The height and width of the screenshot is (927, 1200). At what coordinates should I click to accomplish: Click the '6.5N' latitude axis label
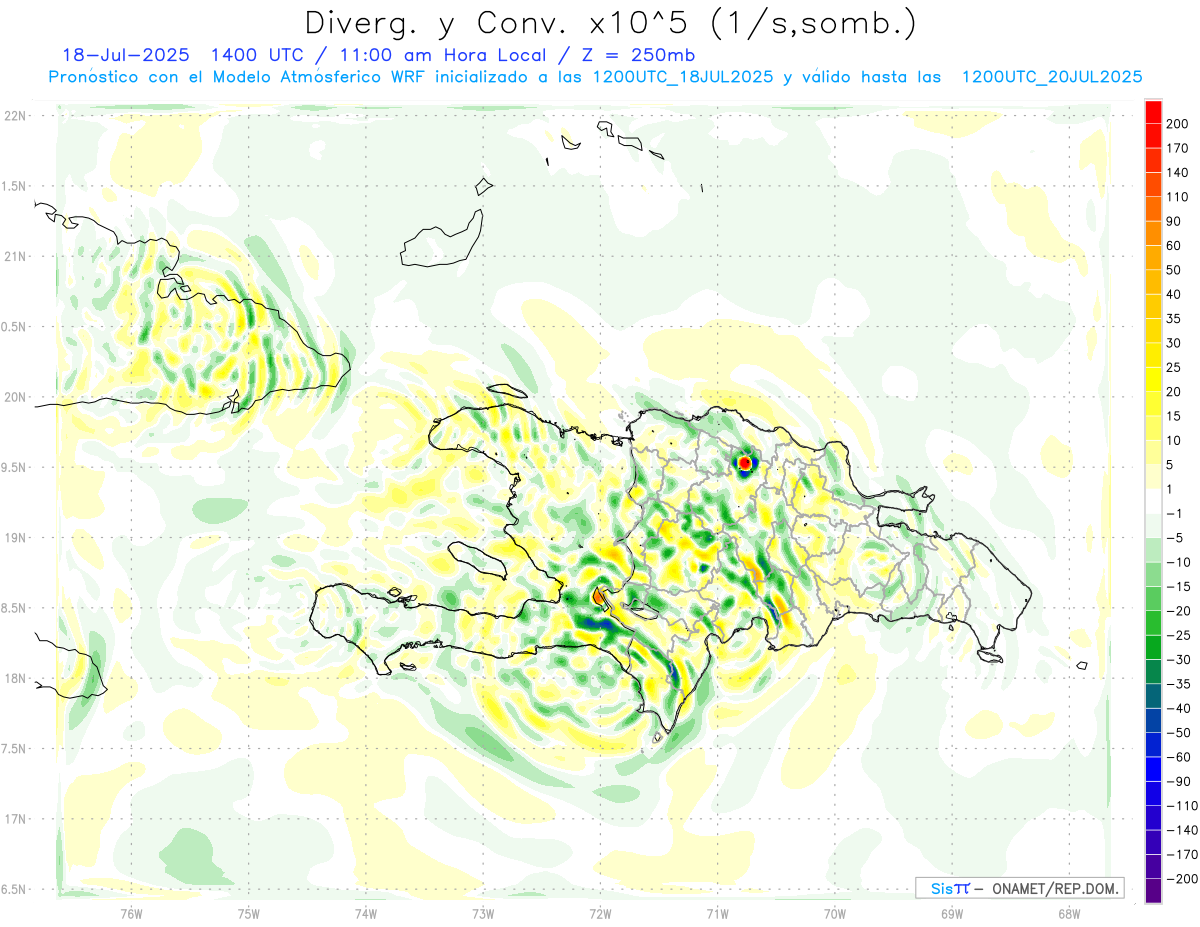[15, 890]
